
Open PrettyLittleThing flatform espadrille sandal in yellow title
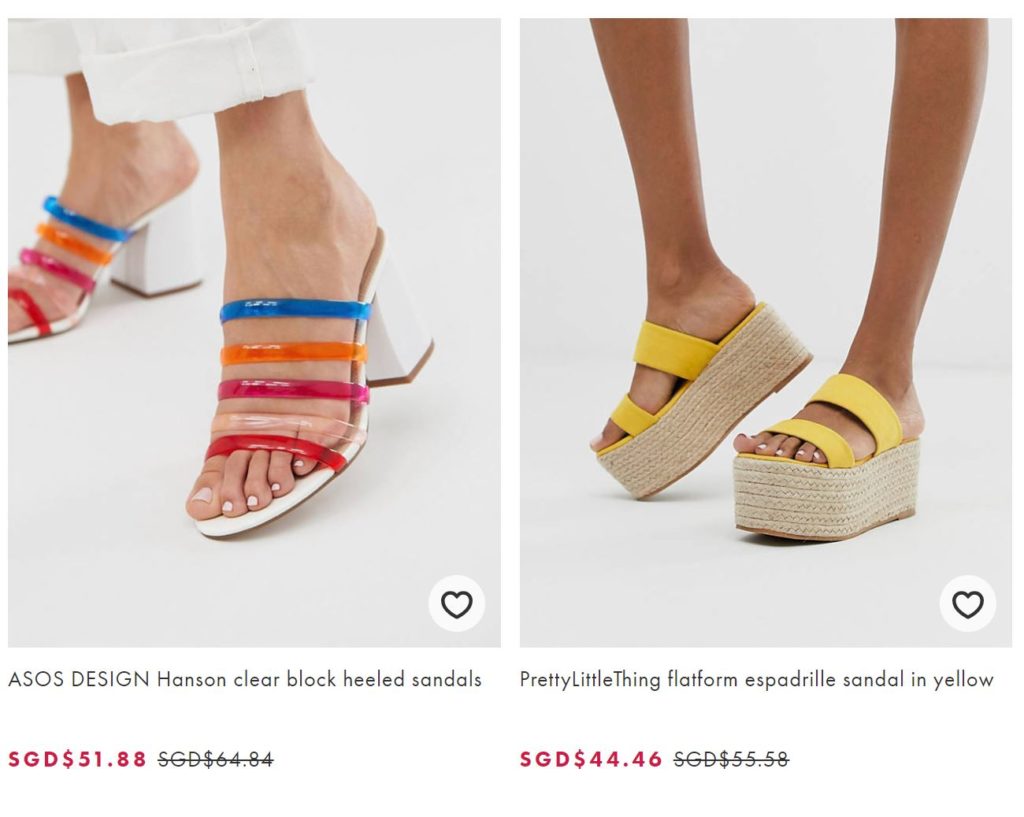tap(756, 680)
